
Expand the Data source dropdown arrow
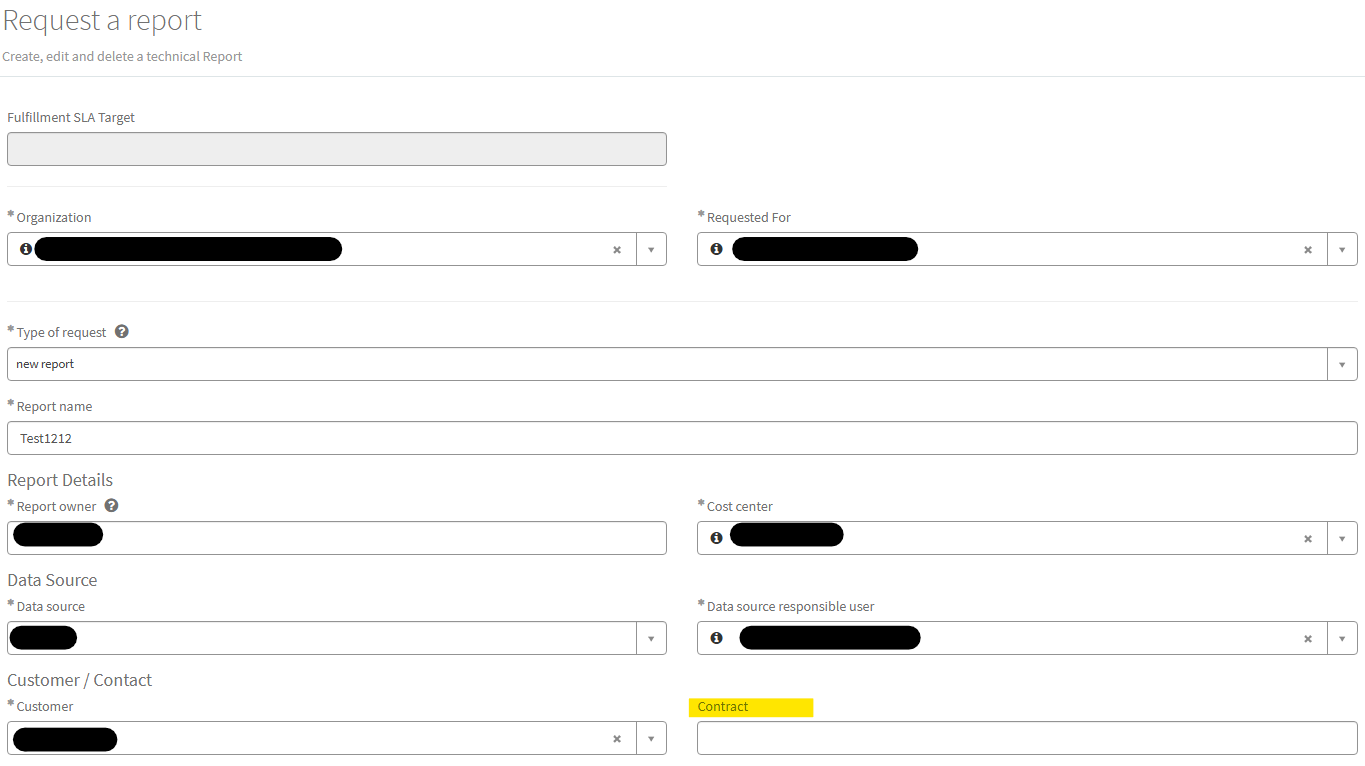click(651, 638)
